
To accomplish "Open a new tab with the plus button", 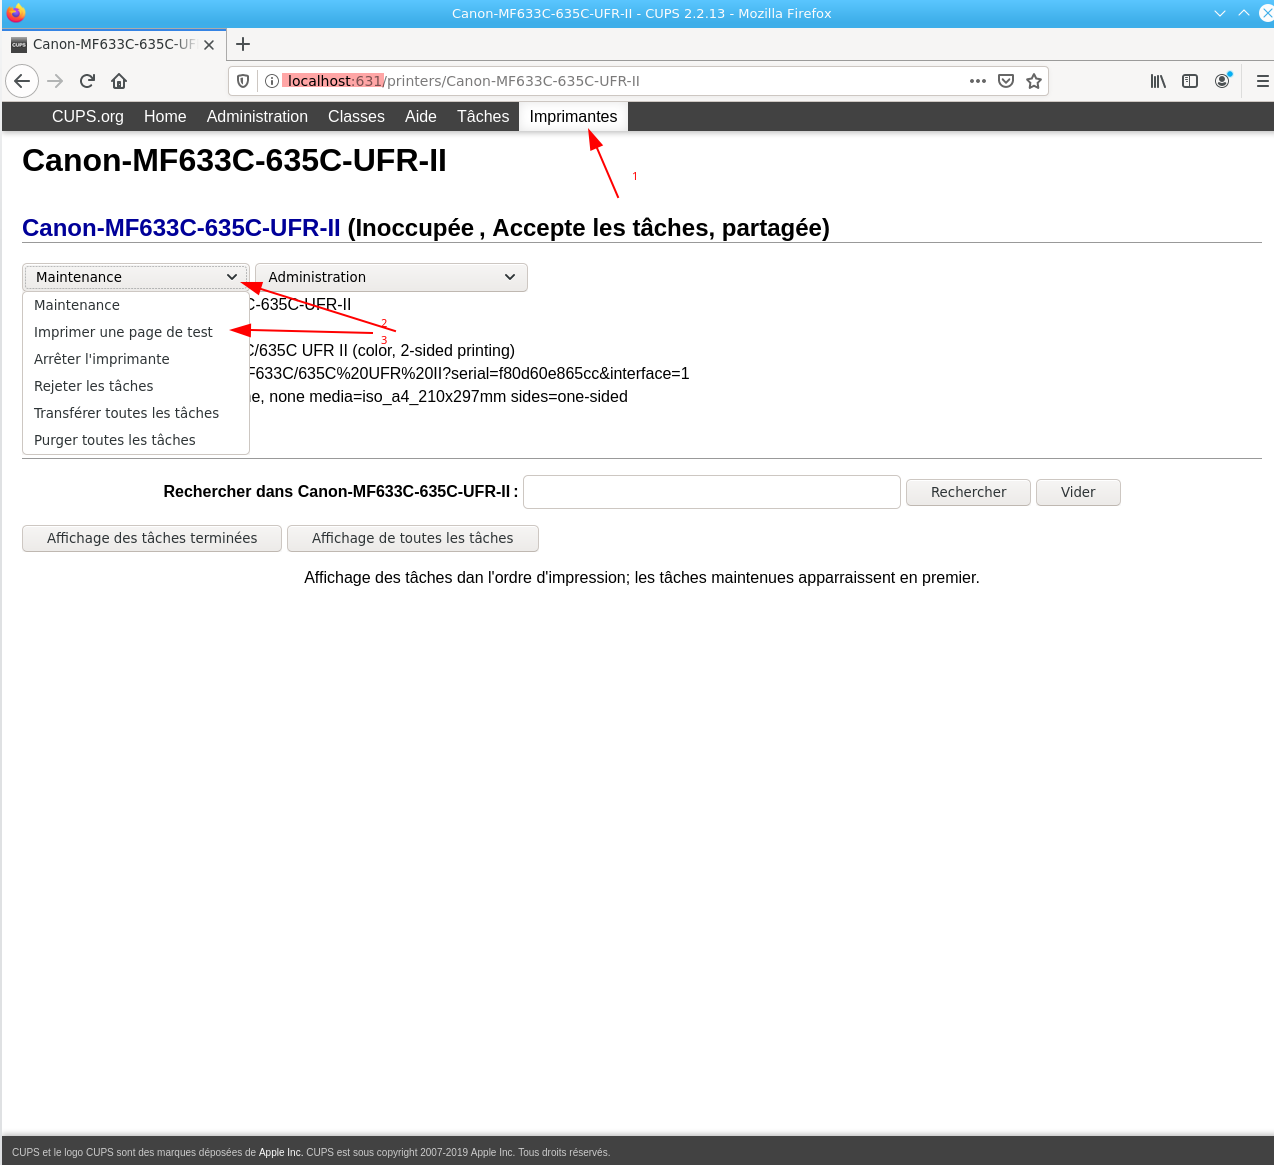I will [243, 44].
